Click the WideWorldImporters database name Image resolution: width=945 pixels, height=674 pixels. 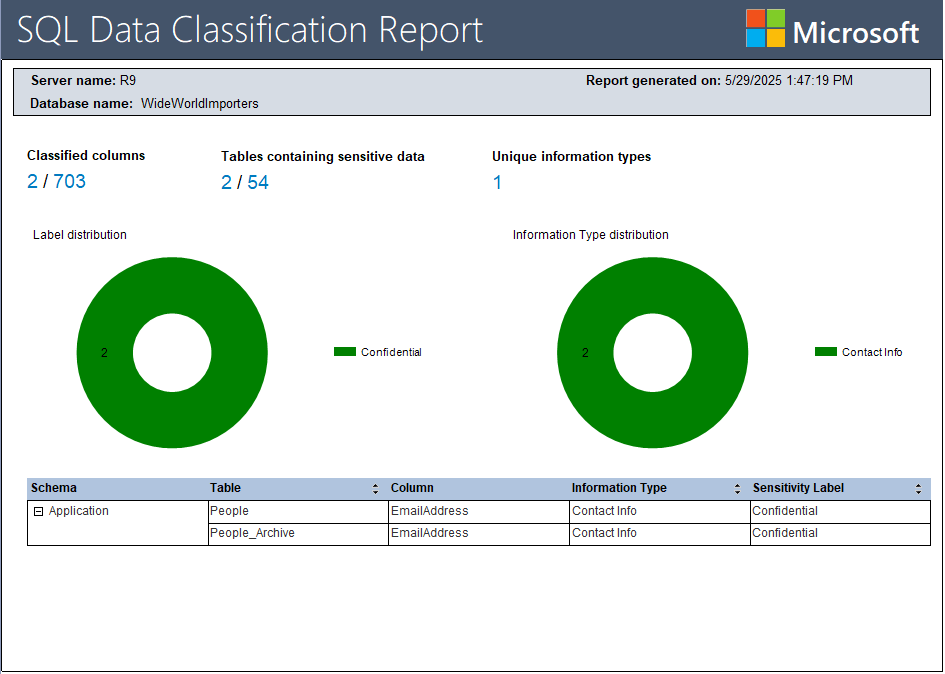click(x=200, y=103)
